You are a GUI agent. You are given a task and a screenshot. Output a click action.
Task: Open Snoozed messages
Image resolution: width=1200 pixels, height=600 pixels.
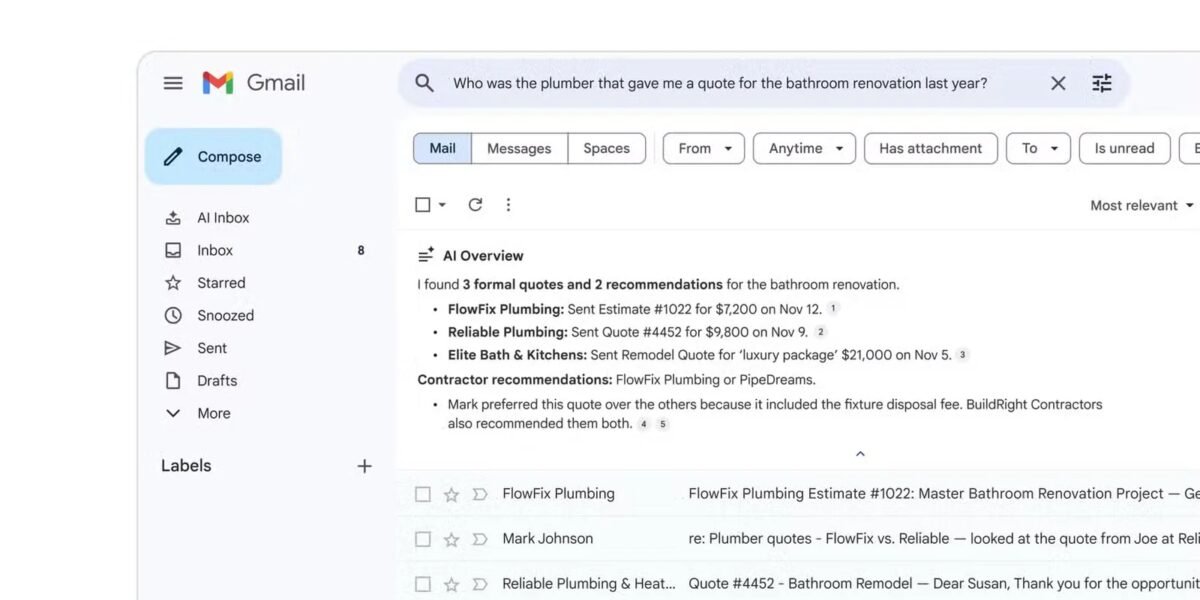coord(225,315)
